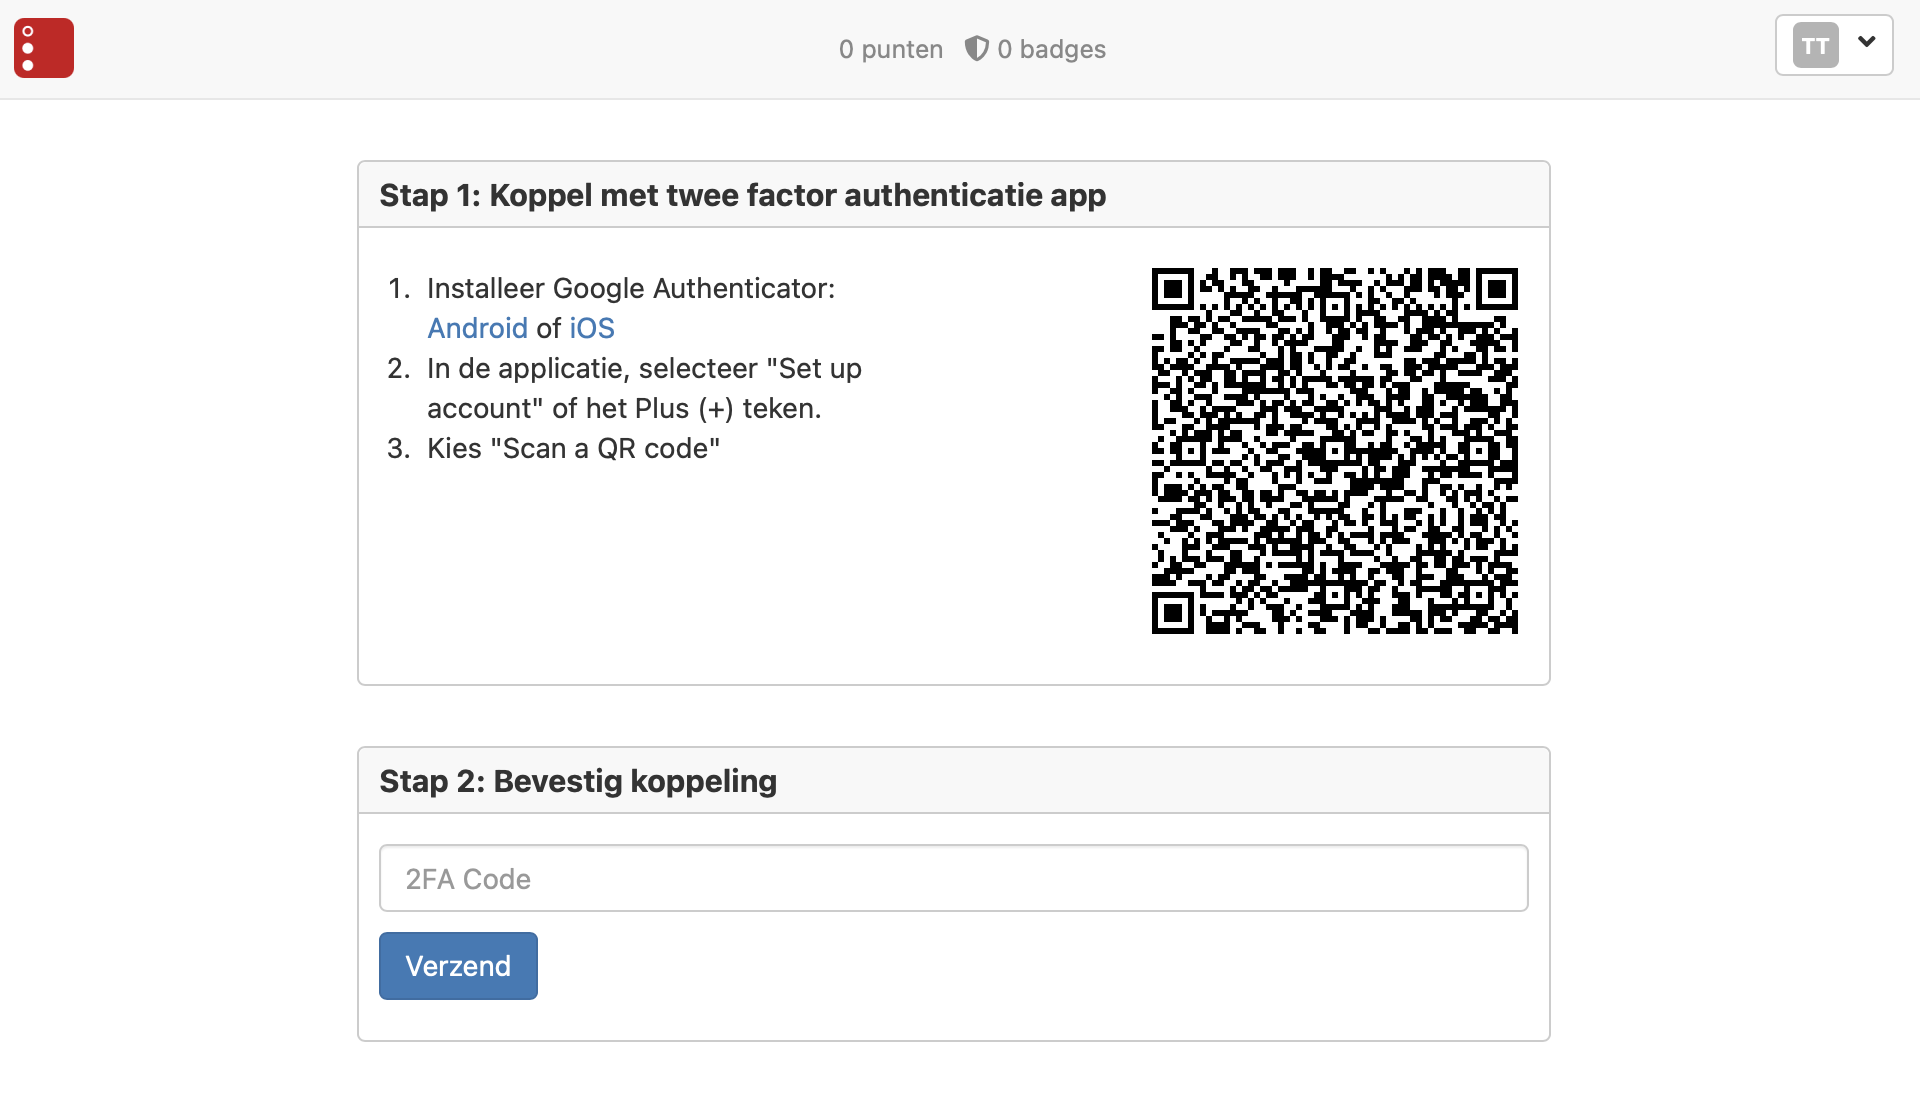Screen dimensions: 1920x1094
Task: Click the red app logo icon
Action: click(x=44, y=48)
